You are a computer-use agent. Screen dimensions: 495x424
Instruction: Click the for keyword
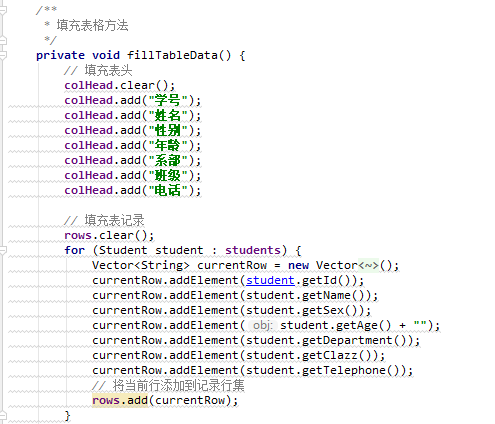[75, 250]
